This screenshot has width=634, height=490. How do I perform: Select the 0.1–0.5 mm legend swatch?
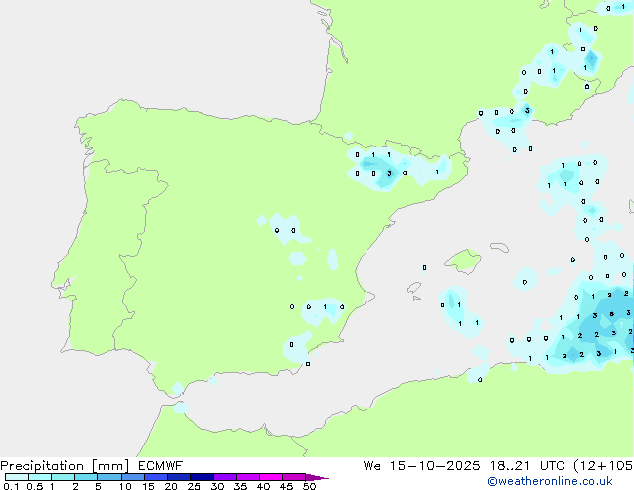[x=17, y=478]
